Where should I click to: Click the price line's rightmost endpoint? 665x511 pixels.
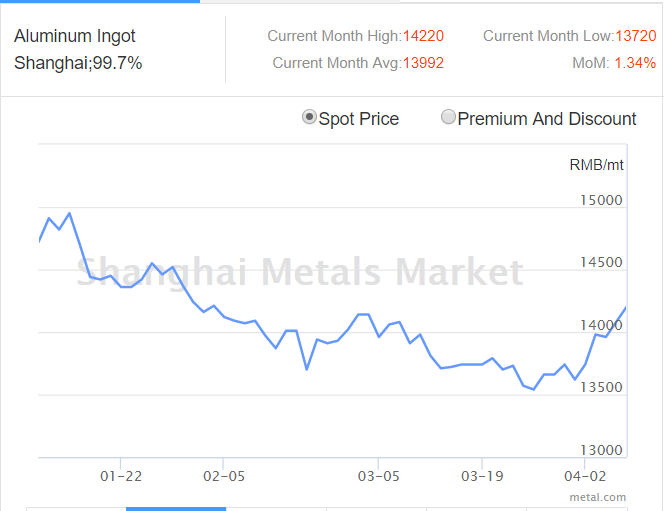tap(626, 308)
